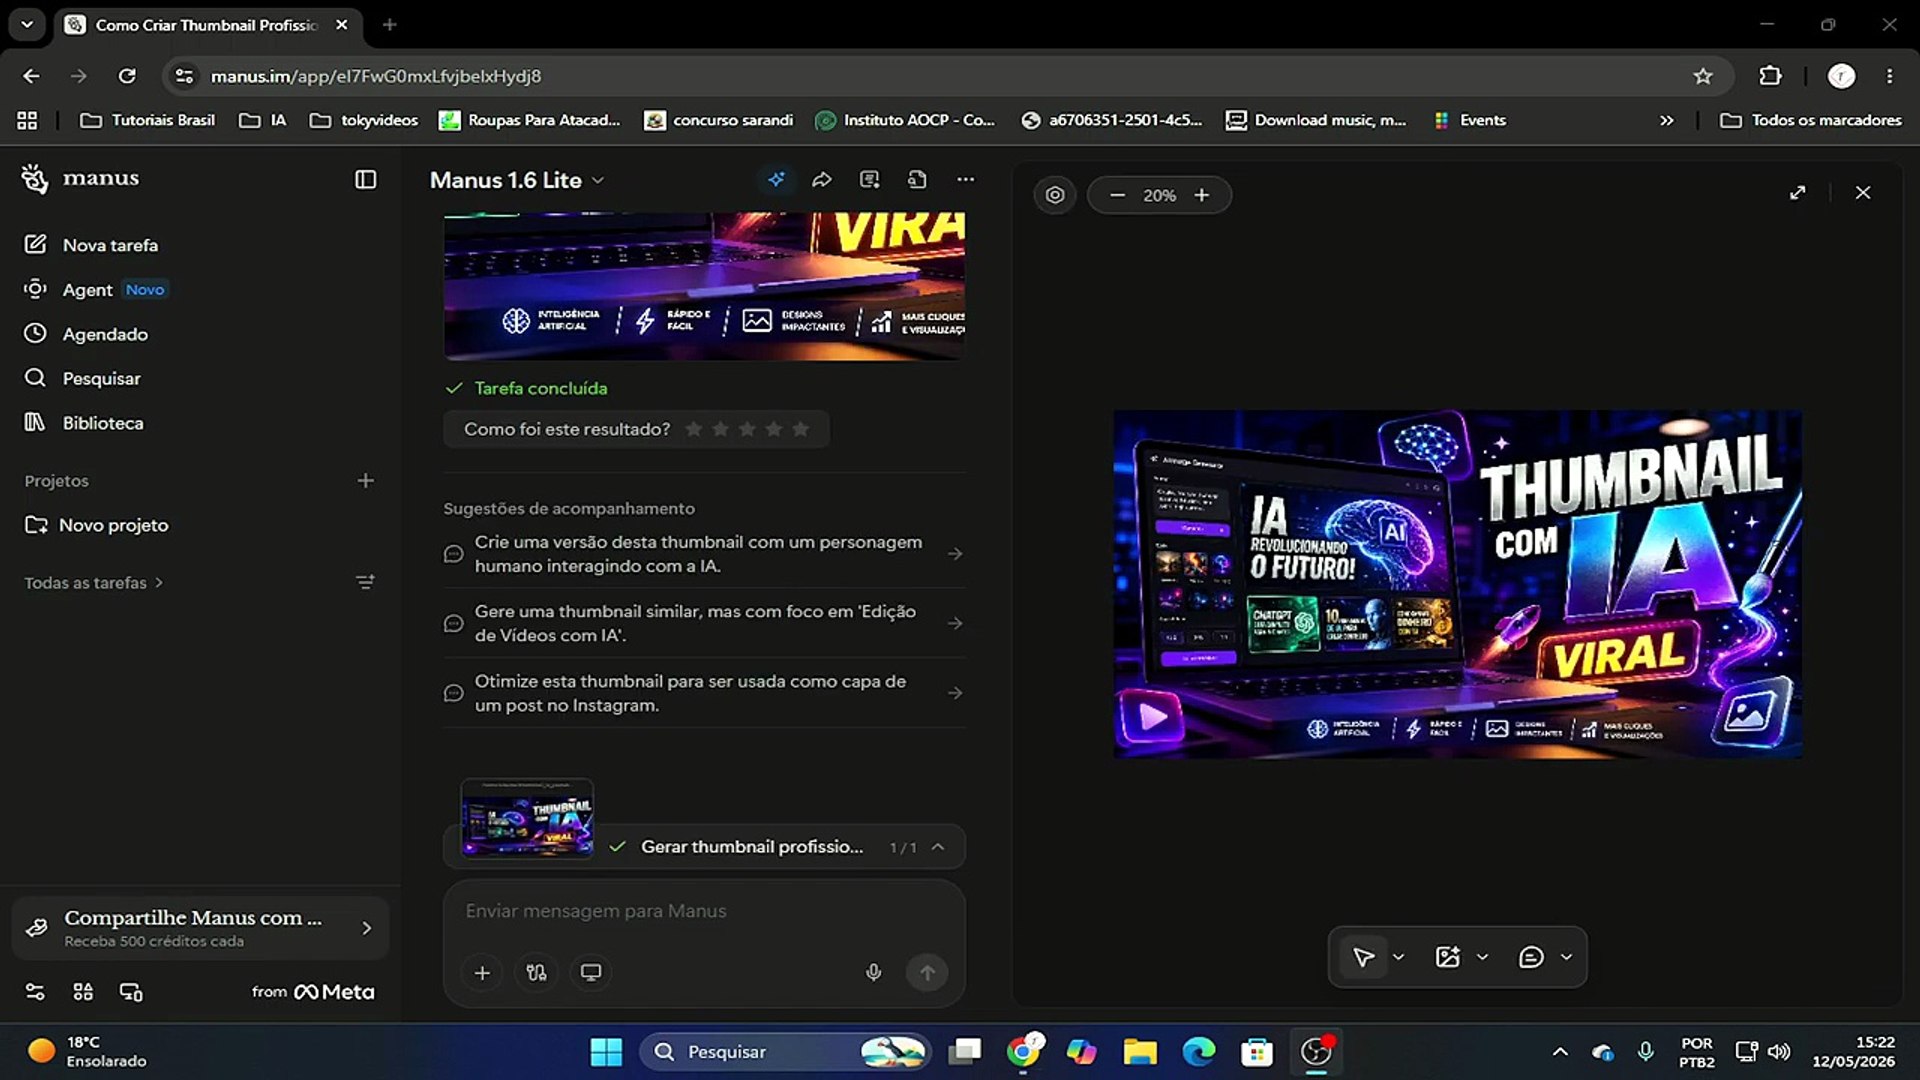Select the image edit tool
1920x1080 pixels.
click(x=1447, y=957)
